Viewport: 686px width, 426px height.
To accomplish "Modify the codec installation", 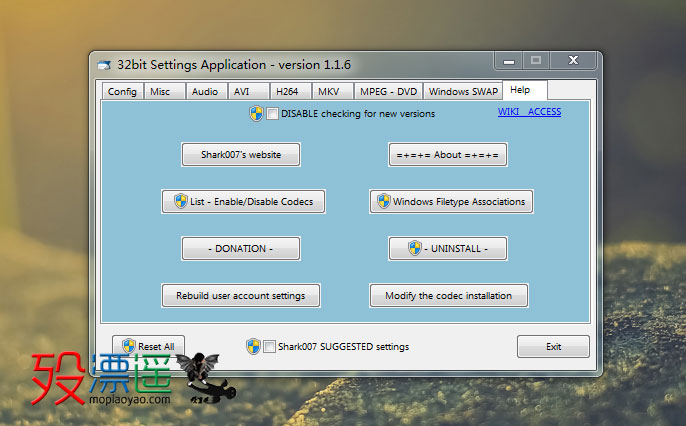I will (448, 296).
